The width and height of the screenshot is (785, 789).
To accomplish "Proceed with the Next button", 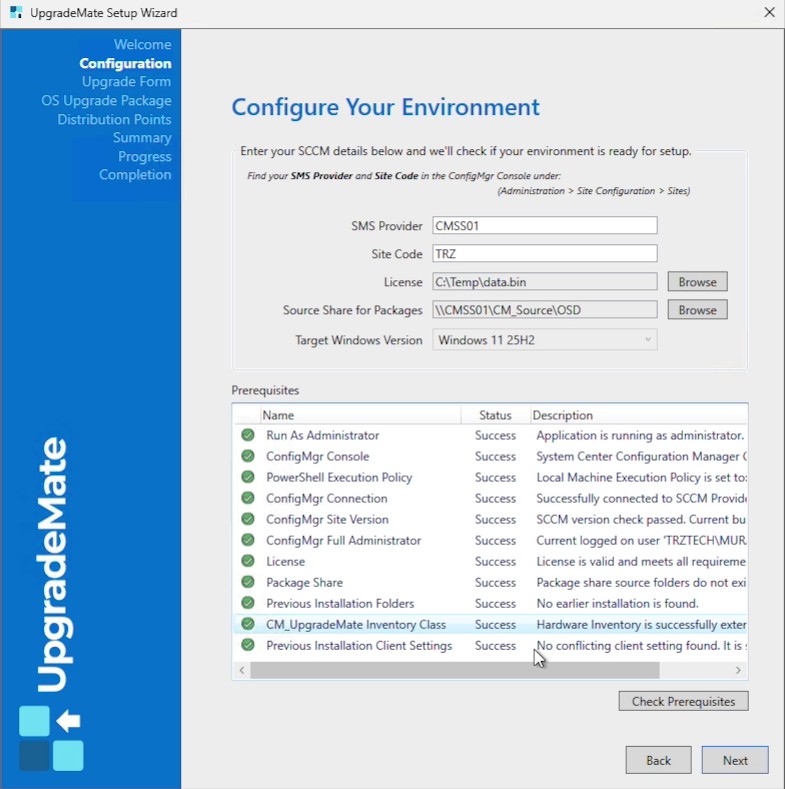I will click(x=735, y=760).
